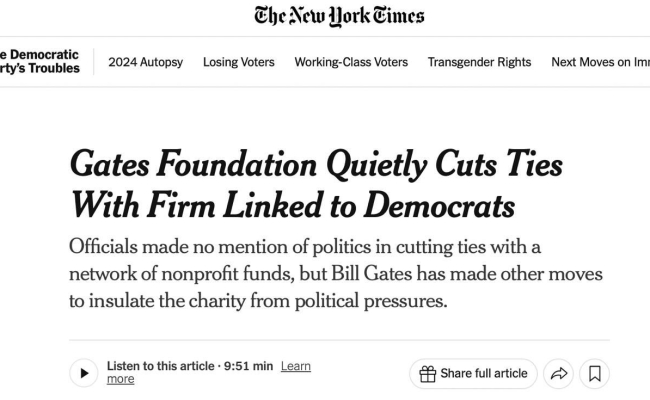Select the 2024 Autopsy topic
Screen dimensions: 650x400
point(146,62)
